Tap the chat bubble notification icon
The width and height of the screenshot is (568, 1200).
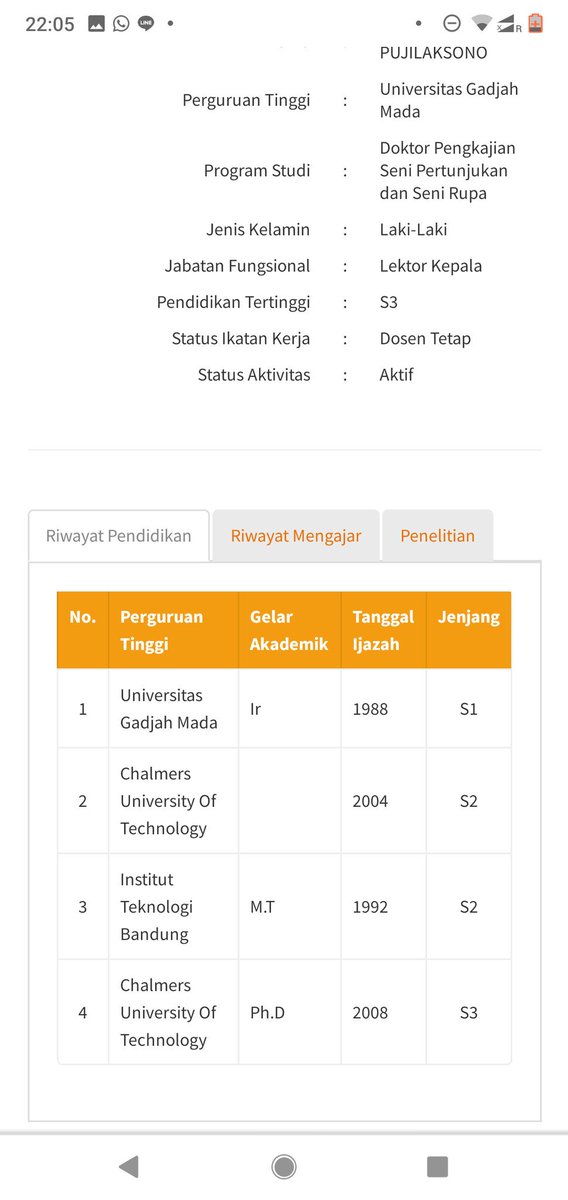(x=146, y=23)
